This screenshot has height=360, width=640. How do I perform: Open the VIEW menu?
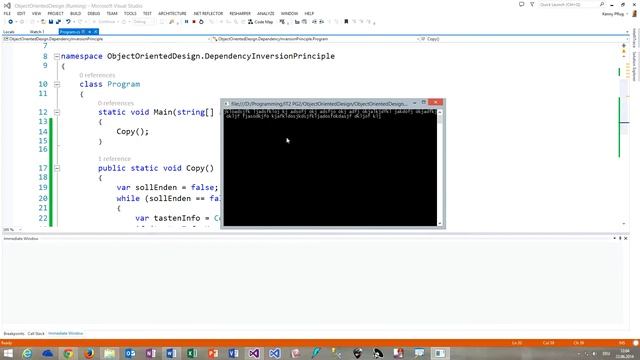[36, 13]
